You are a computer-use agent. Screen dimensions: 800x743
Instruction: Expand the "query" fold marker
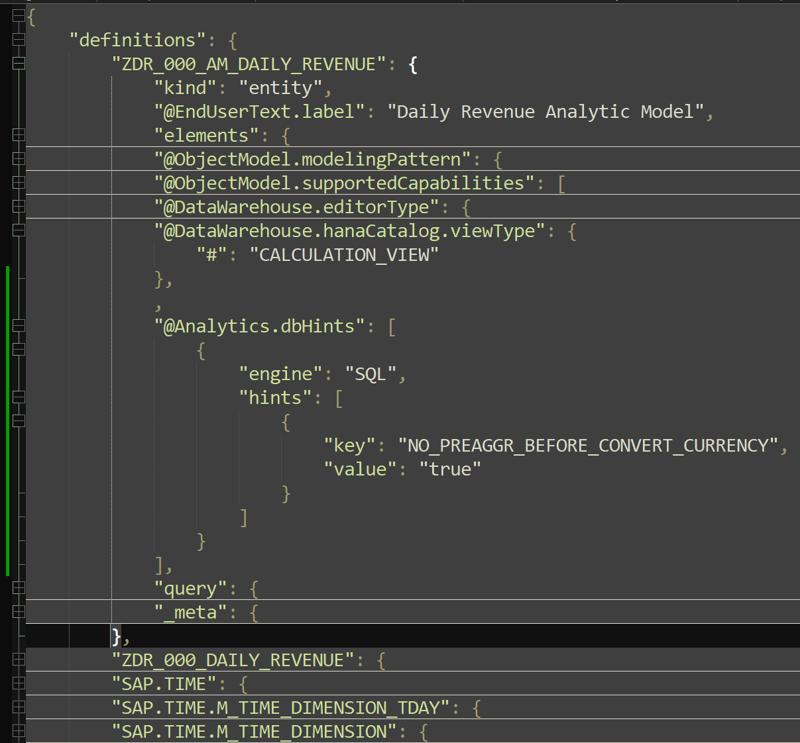click(18, 588)
